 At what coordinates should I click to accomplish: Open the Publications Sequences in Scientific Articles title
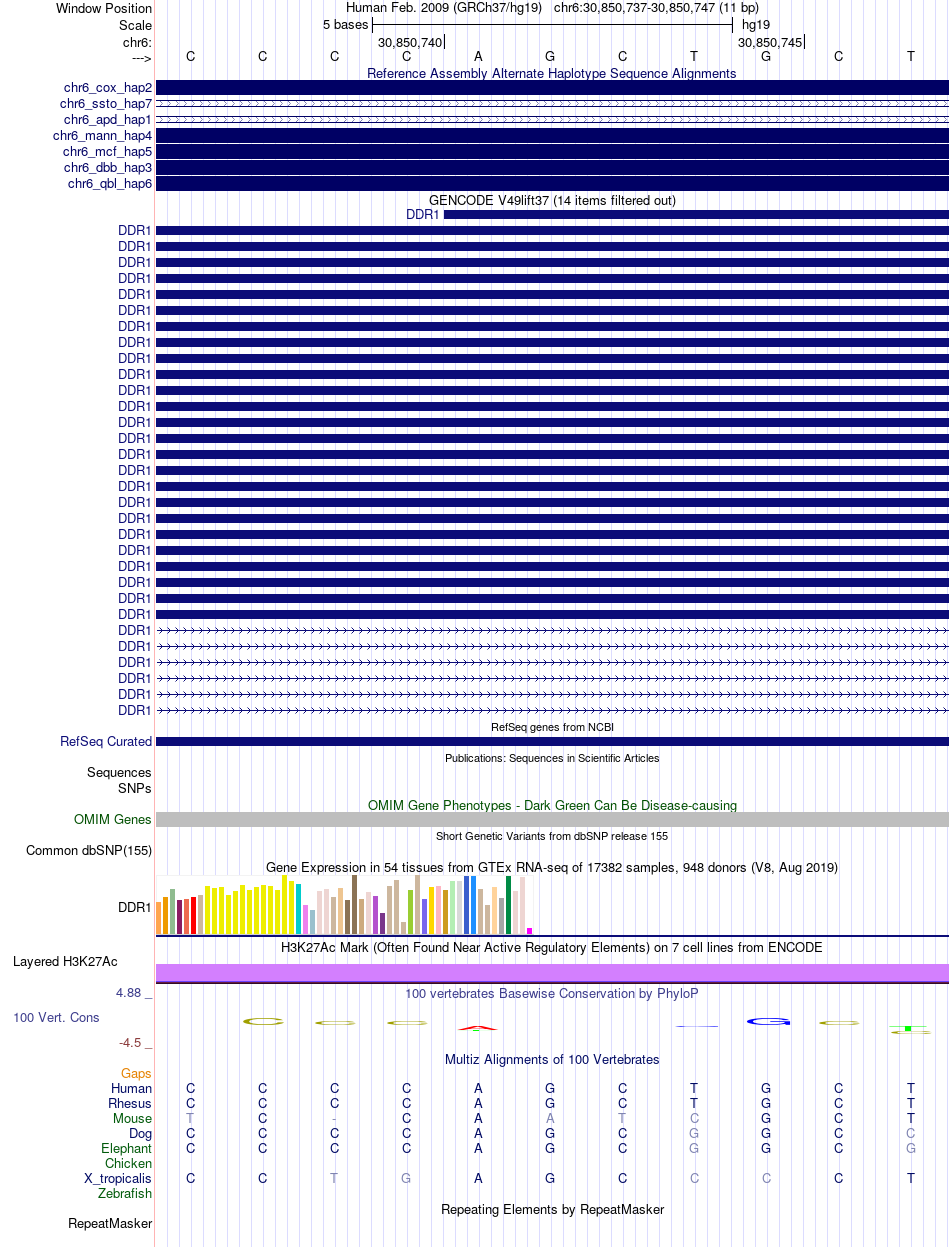[x=552, y=758]
